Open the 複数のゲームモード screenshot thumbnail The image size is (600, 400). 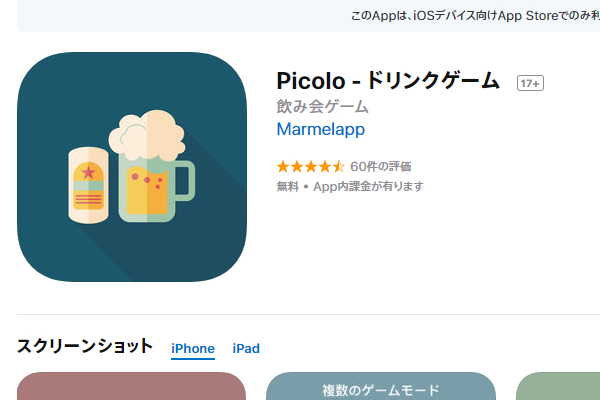pos(381,386)
